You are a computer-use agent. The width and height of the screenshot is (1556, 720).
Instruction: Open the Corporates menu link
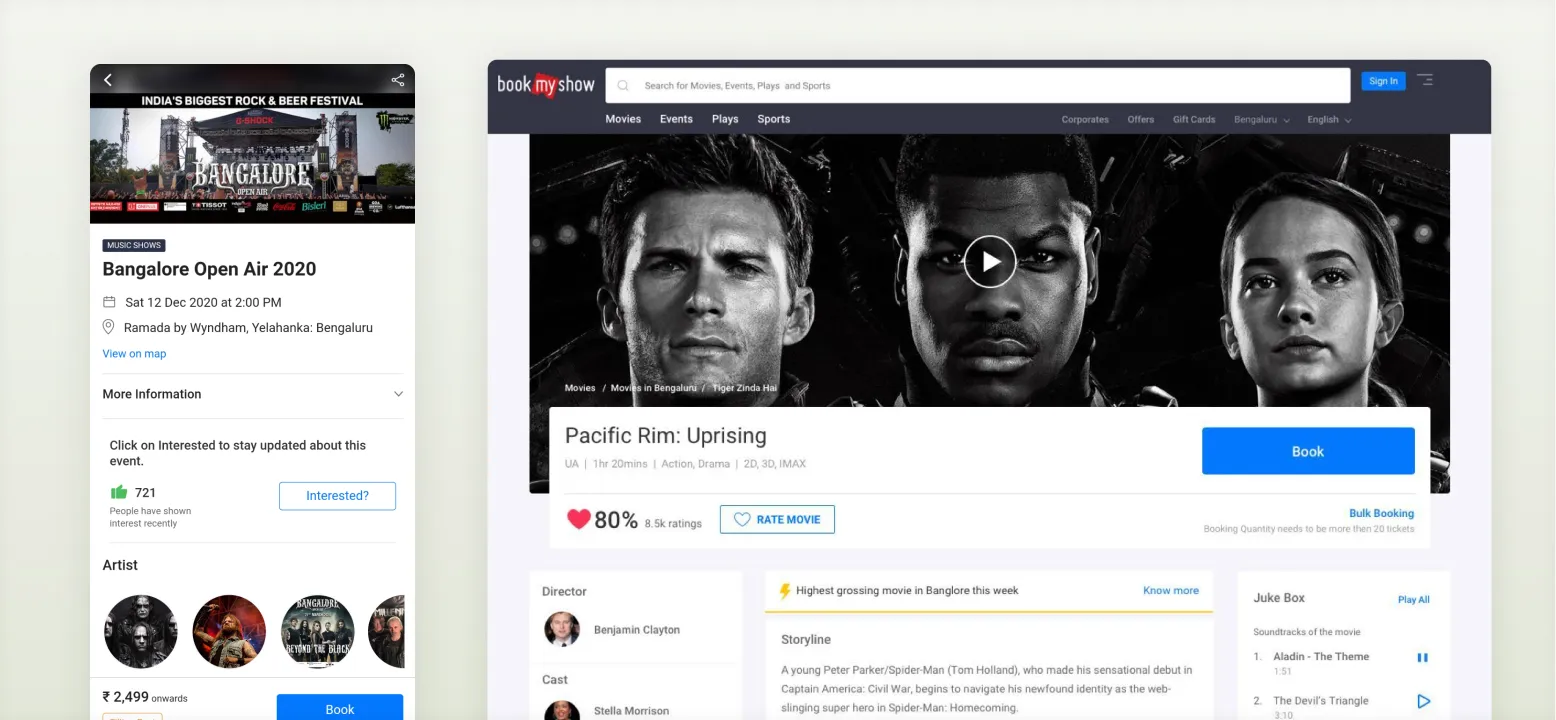coord(1085,120)
